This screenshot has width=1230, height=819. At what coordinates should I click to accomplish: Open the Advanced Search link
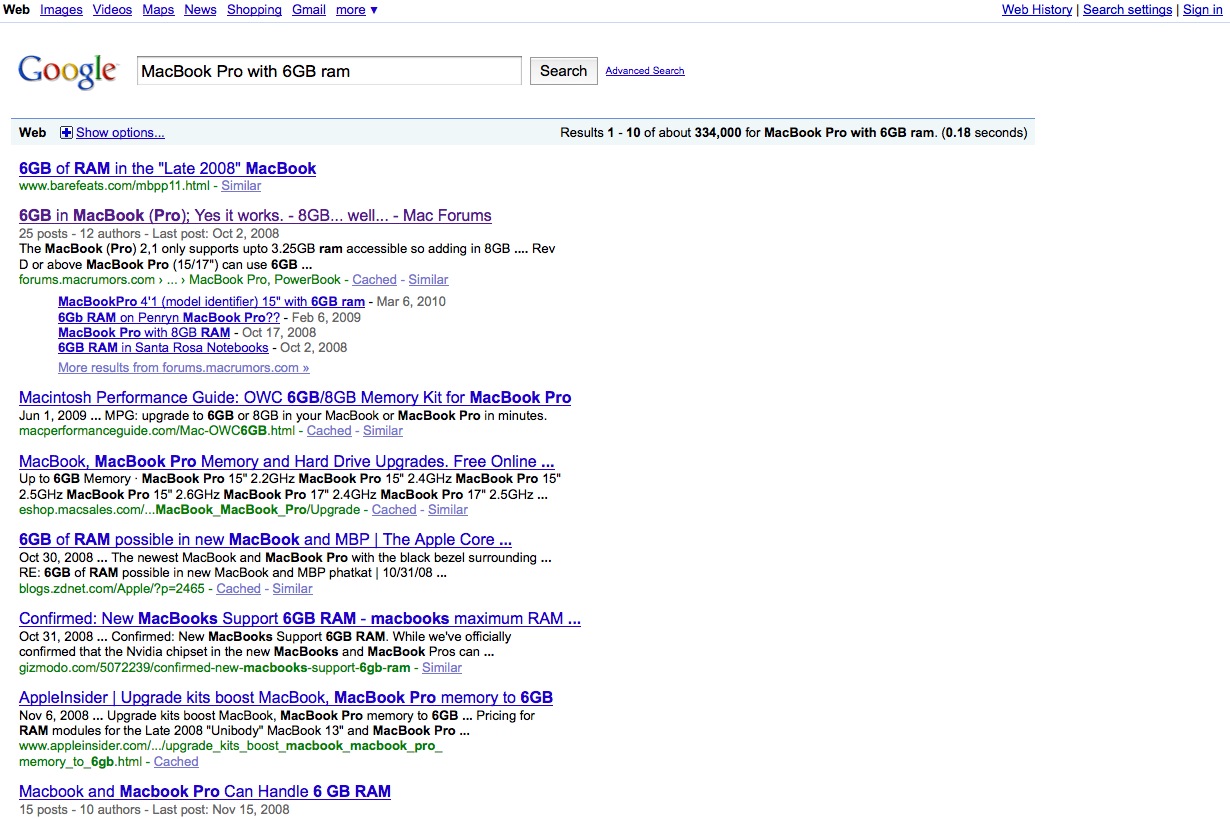(645, 71)
